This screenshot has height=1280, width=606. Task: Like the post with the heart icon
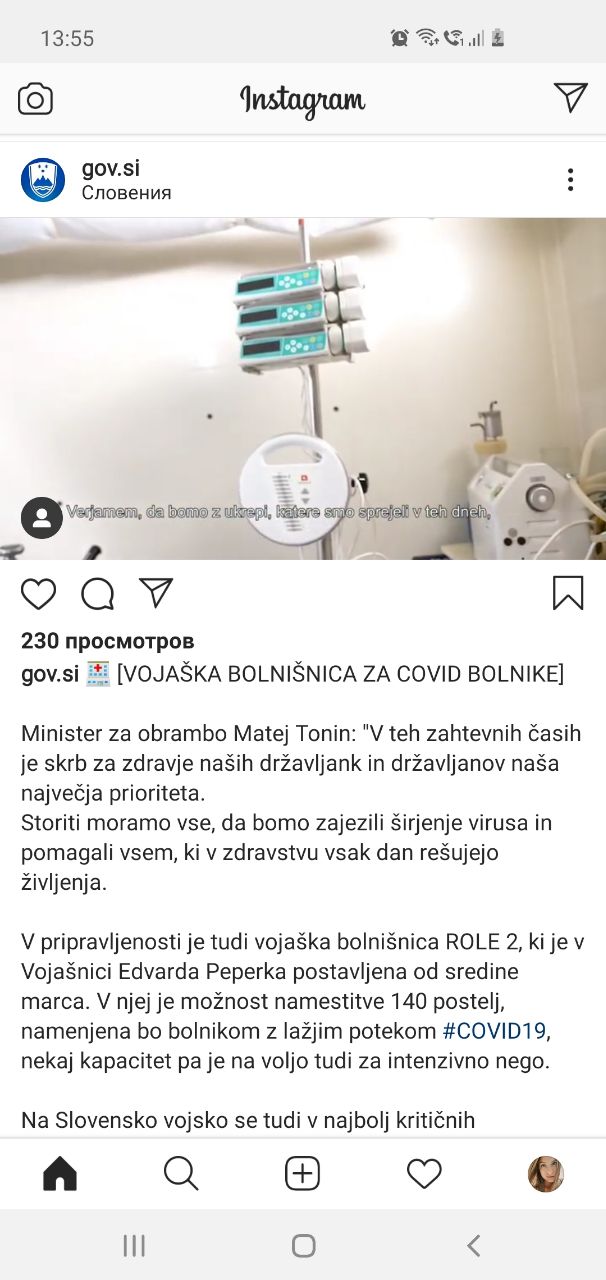point(39,593)
